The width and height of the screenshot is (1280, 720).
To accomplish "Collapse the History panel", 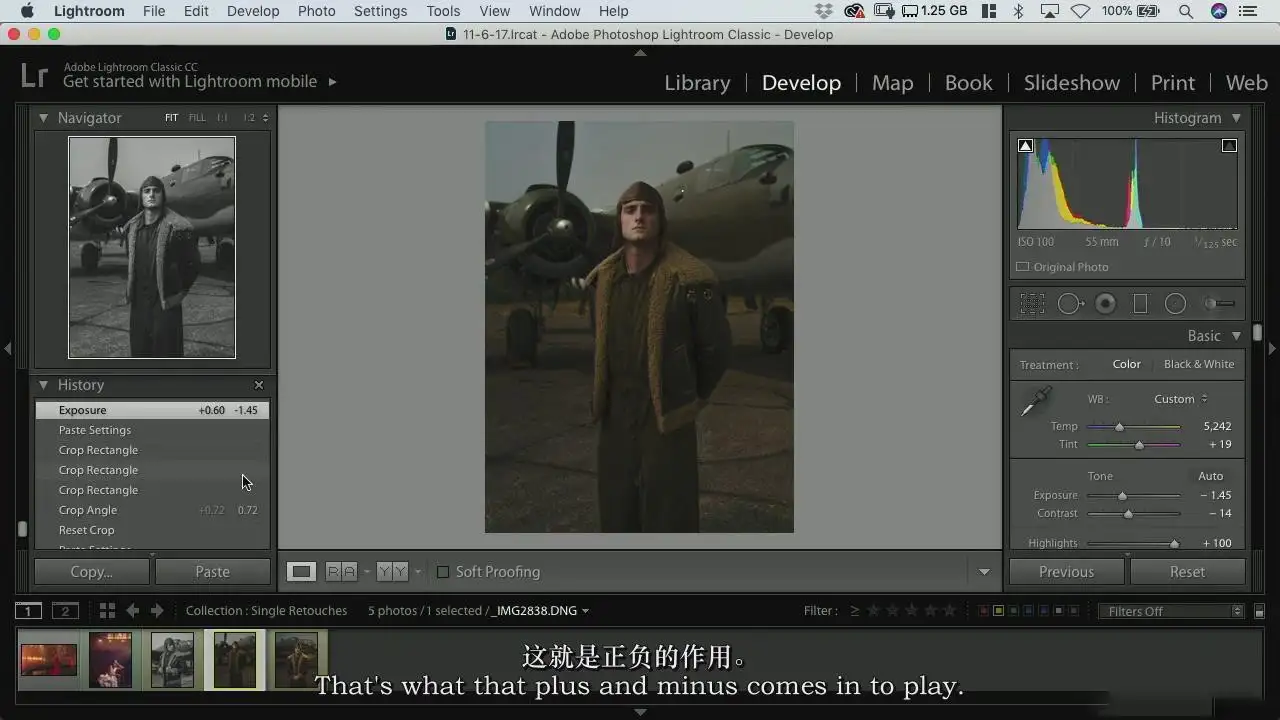I will (x=43, y=385).
